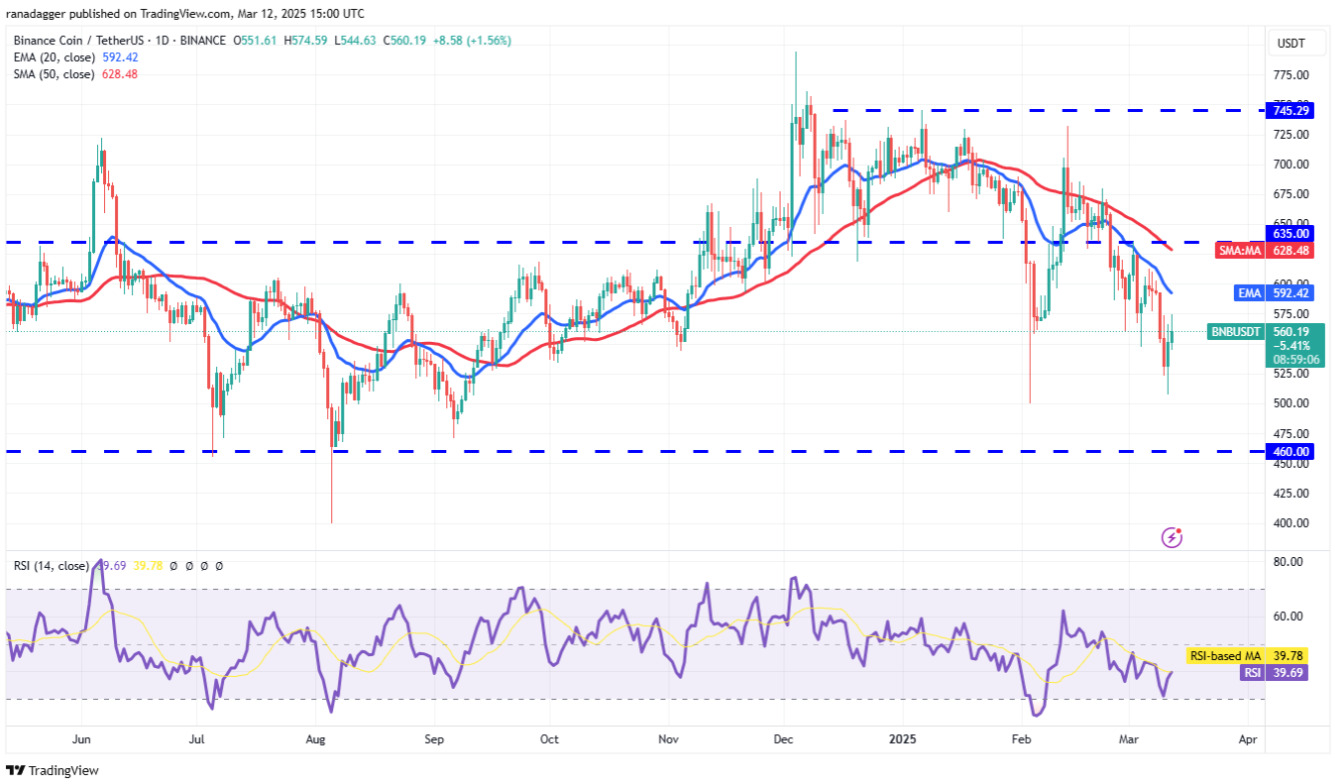Click the Dec label on time axis
Screen dimensions: 1335x784
point(784,741)
